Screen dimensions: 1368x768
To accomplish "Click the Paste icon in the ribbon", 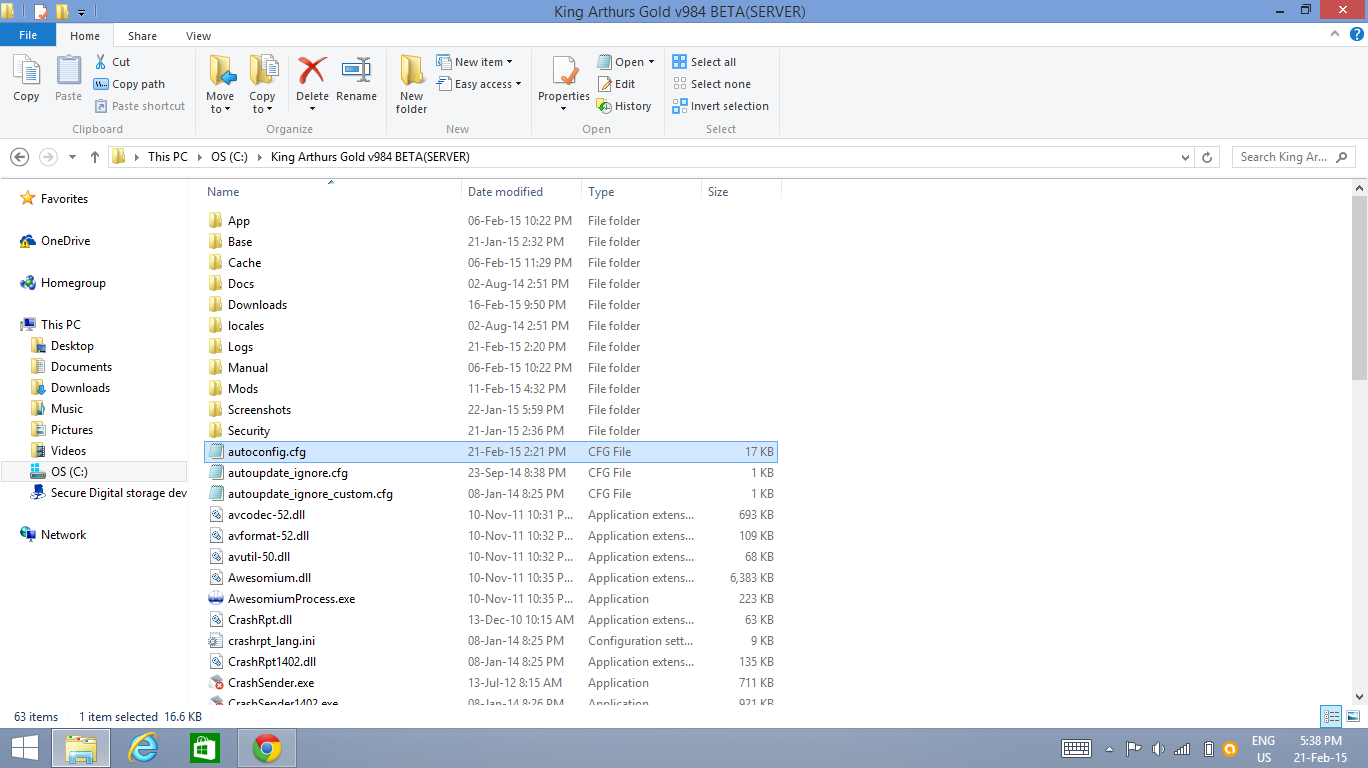I will (68, 79).
